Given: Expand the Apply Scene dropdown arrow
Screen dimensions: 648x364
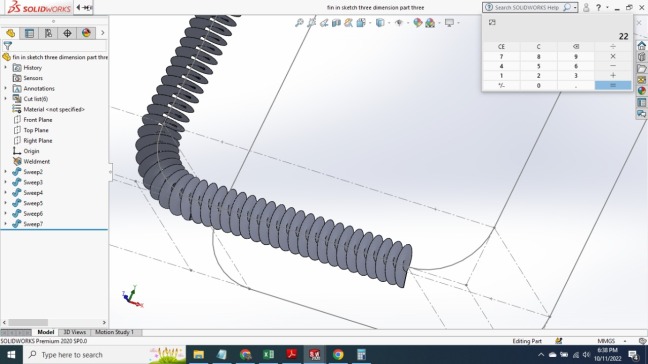Looking at the screenshot, I should coord(439,23).
